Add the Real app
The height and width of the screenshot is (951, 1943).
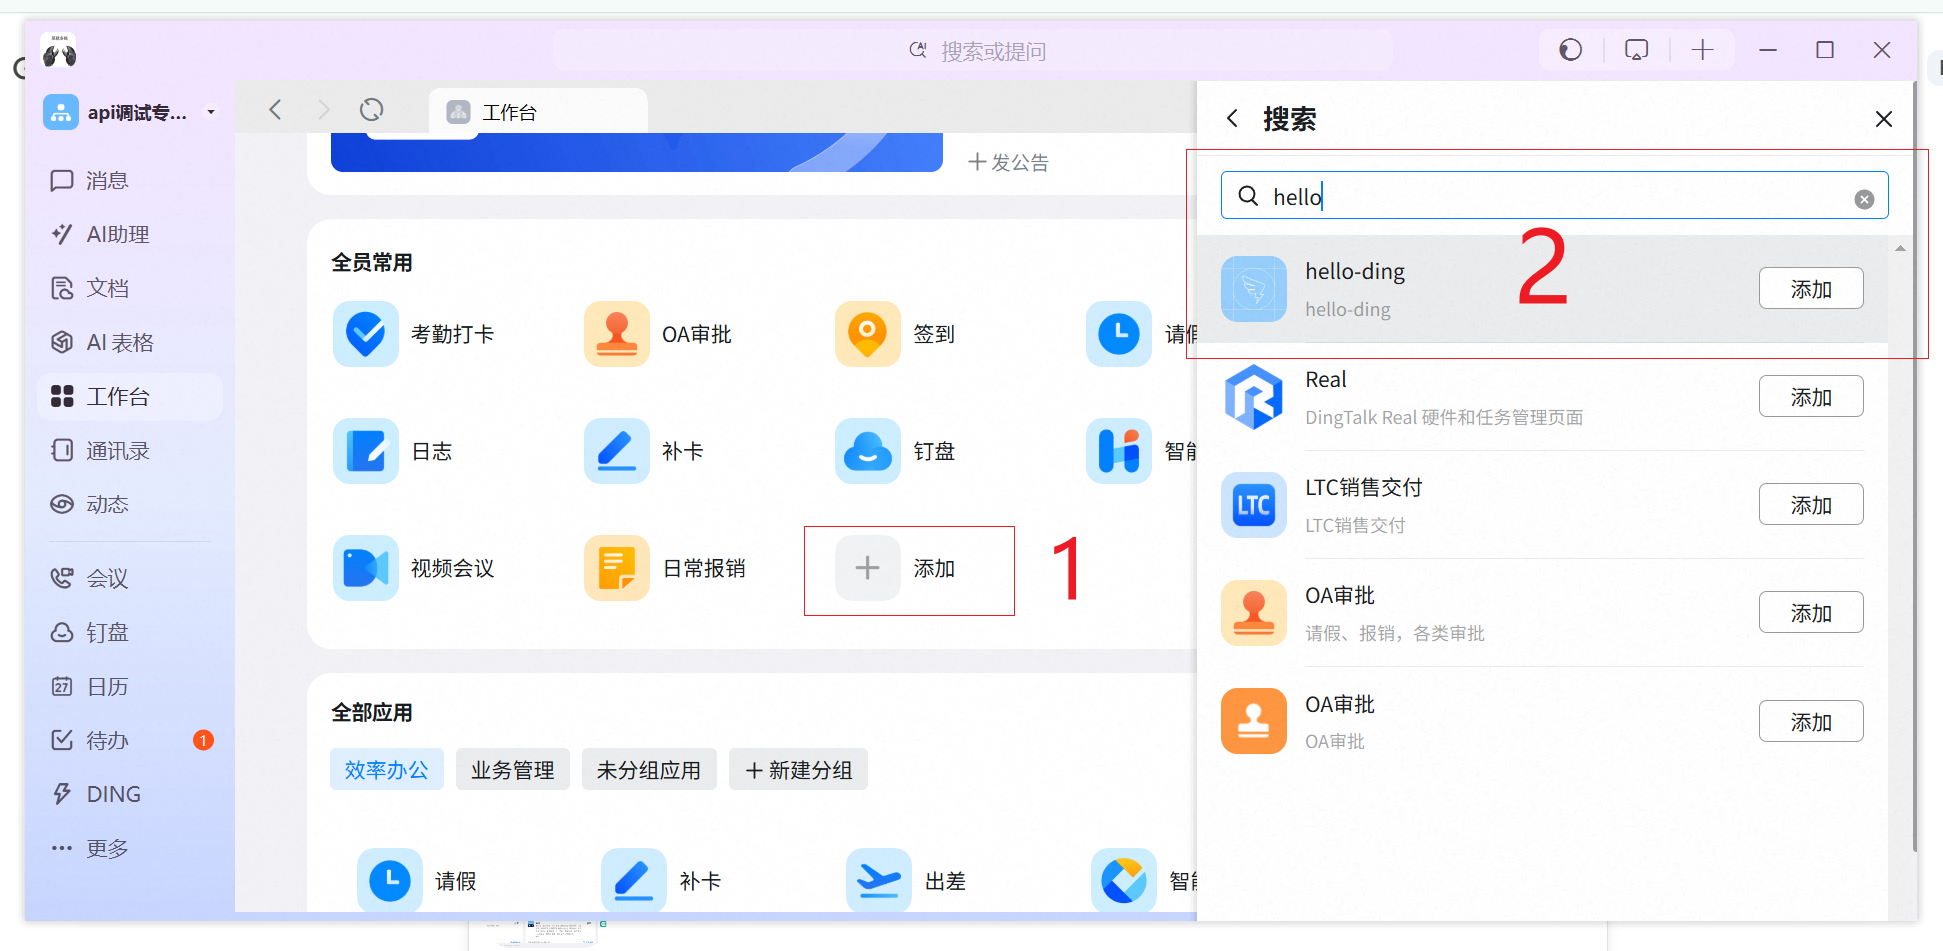point(1811,397)
